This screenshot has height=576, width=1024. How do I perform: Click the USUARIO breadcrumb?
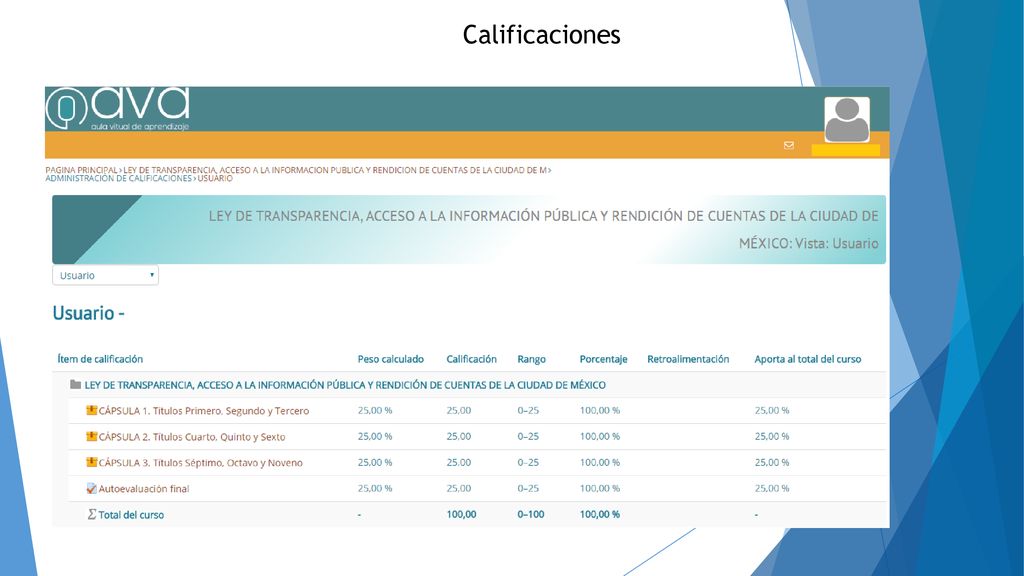215,178
